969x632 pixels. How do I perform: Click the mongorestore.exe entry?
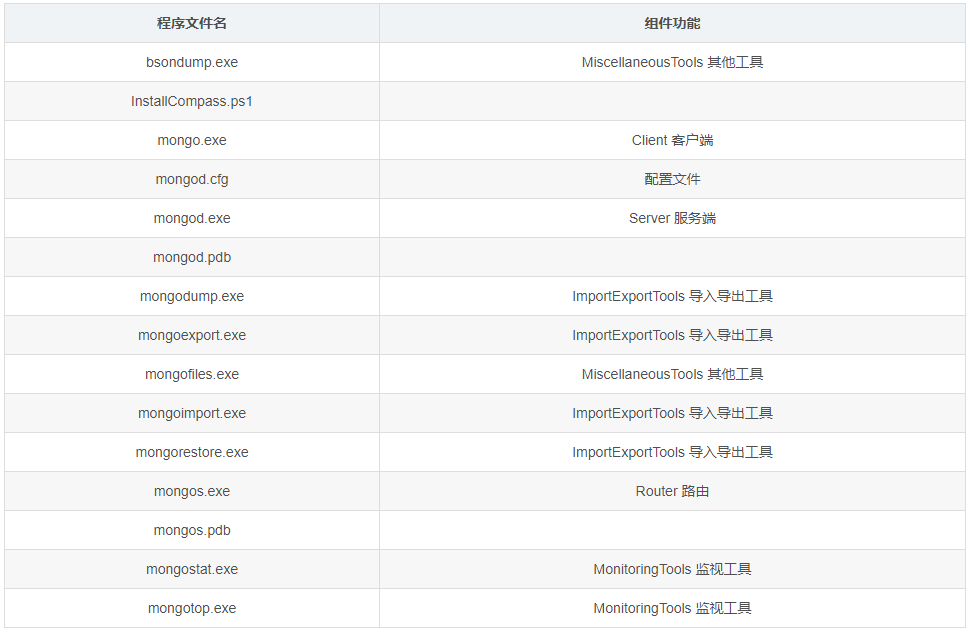[192, 452]
